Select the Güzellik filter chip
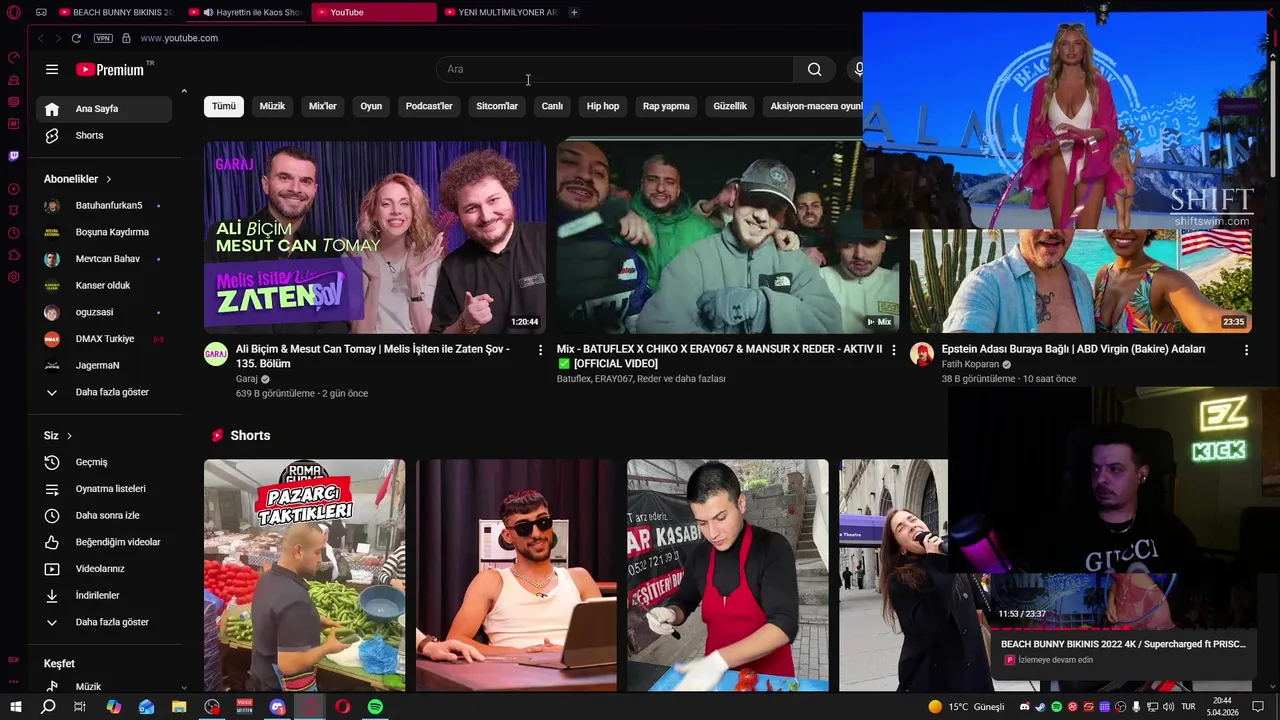 [x=730, y=106]
